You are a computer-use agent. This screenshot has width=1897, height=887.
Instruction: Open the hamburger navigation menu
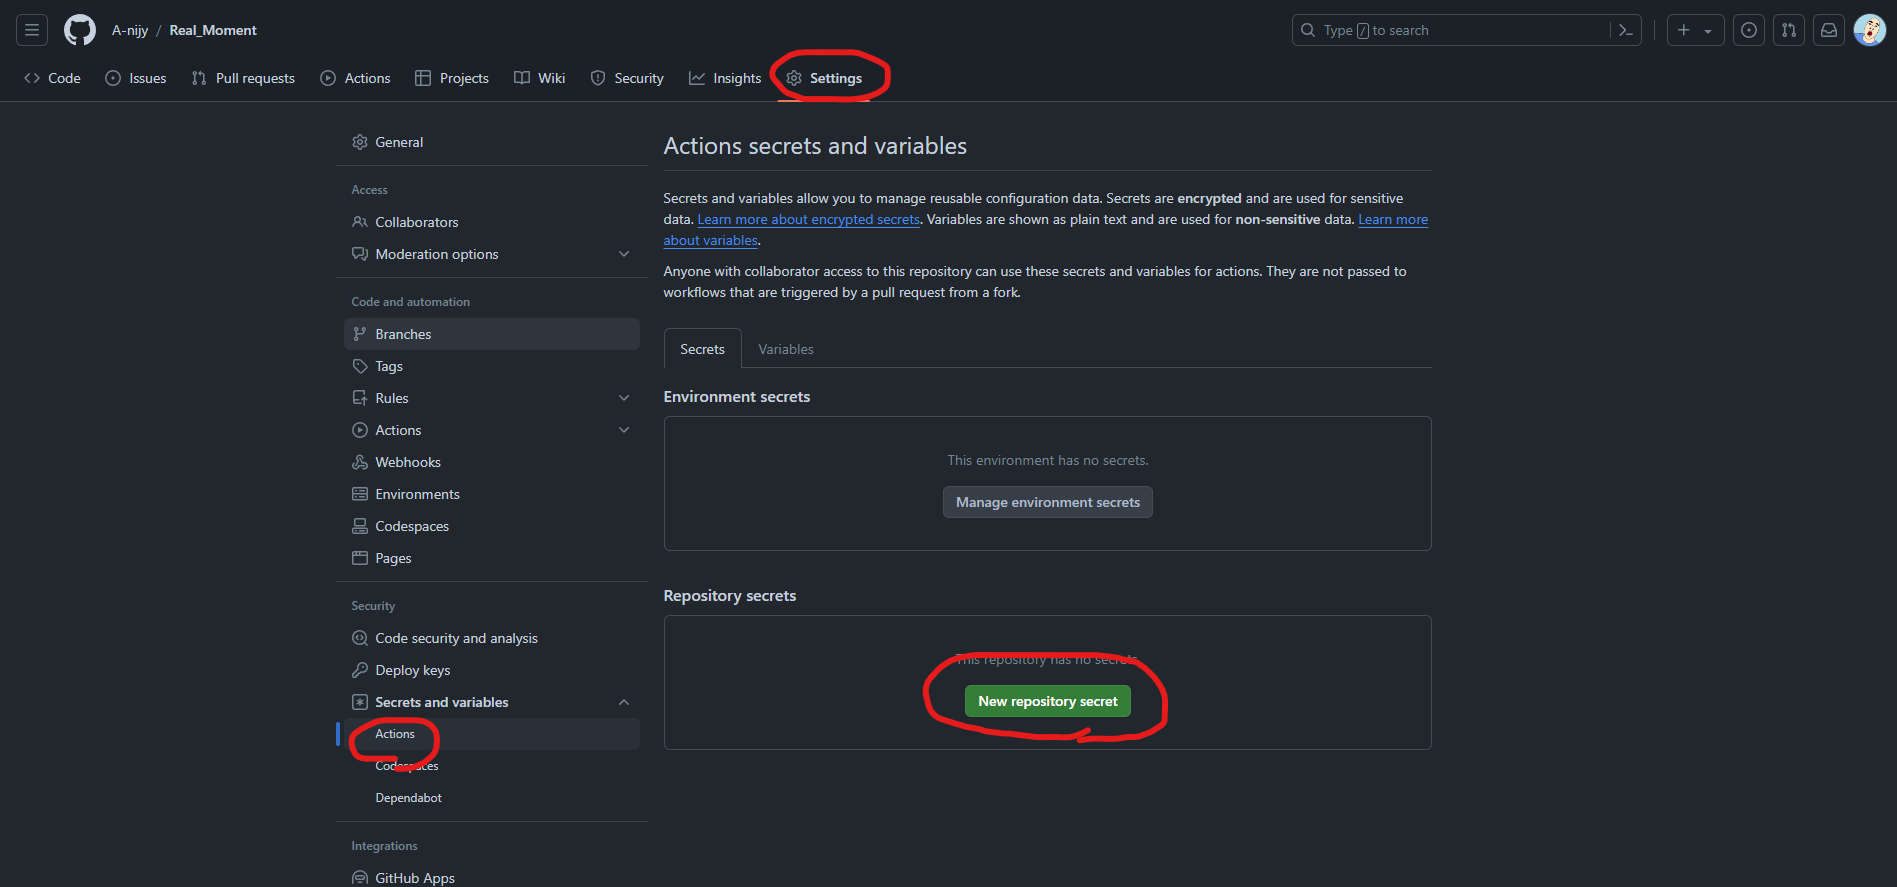[x=32, y=30]
